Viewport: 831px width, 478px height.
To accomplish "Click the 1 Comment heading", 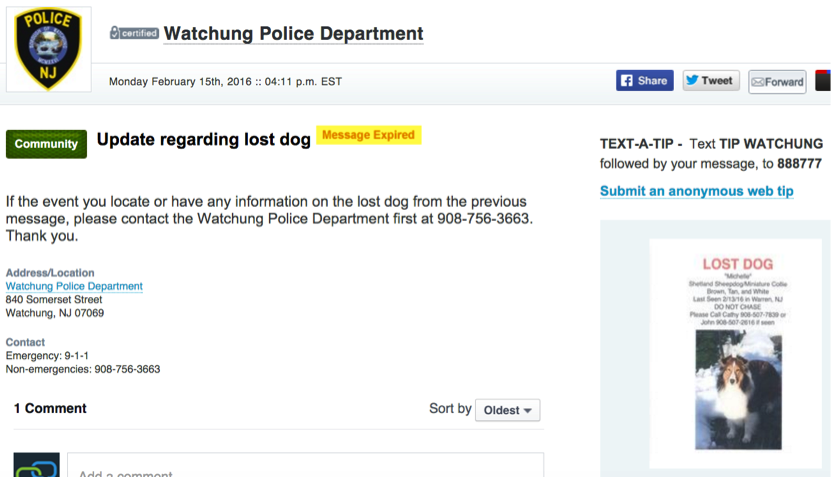I will (x=50, y=408).
